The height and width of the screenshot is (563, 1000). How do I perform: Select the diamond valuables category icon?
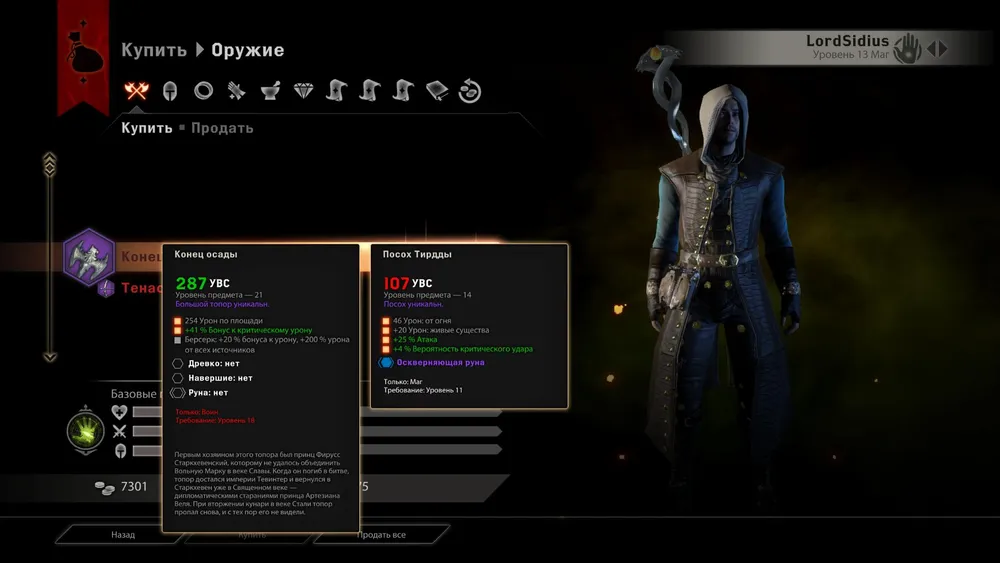304,91
